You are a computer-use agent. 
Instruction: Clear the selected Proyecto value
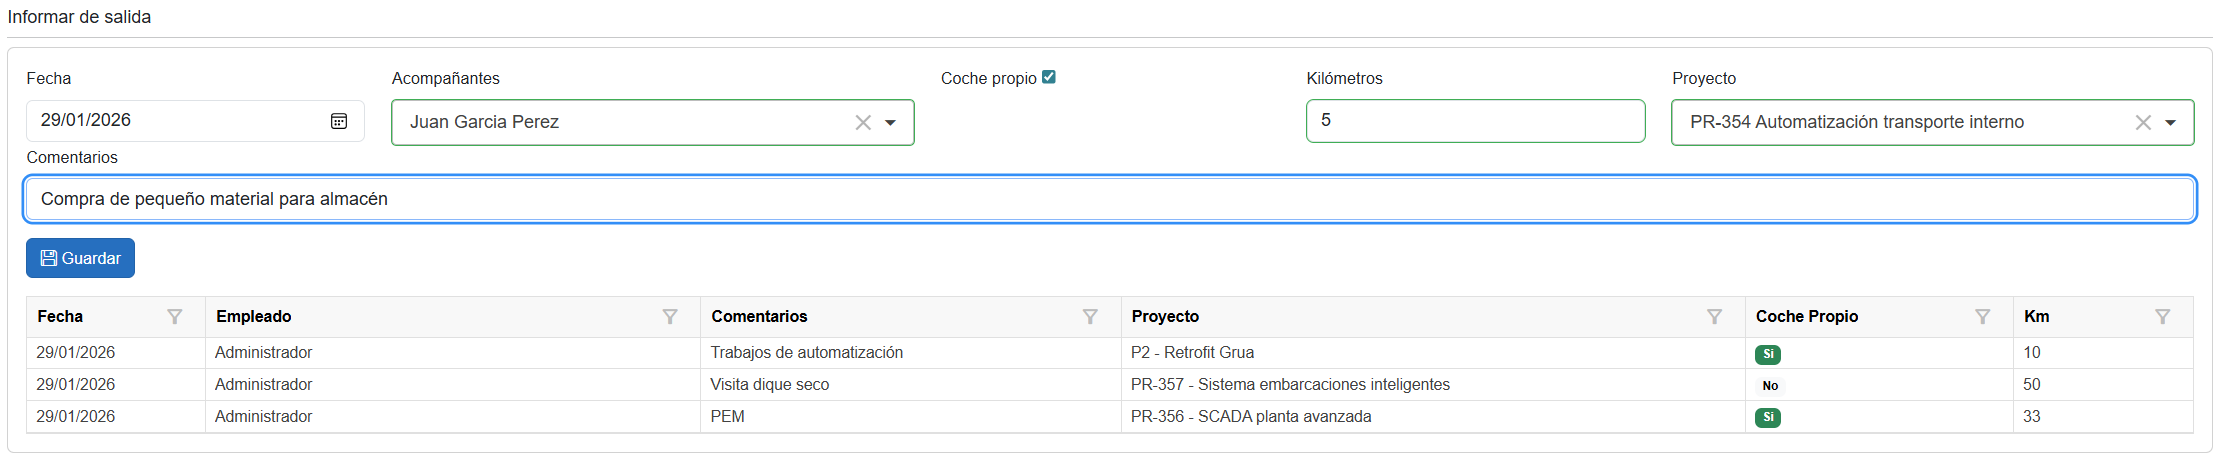(2143, 122)
